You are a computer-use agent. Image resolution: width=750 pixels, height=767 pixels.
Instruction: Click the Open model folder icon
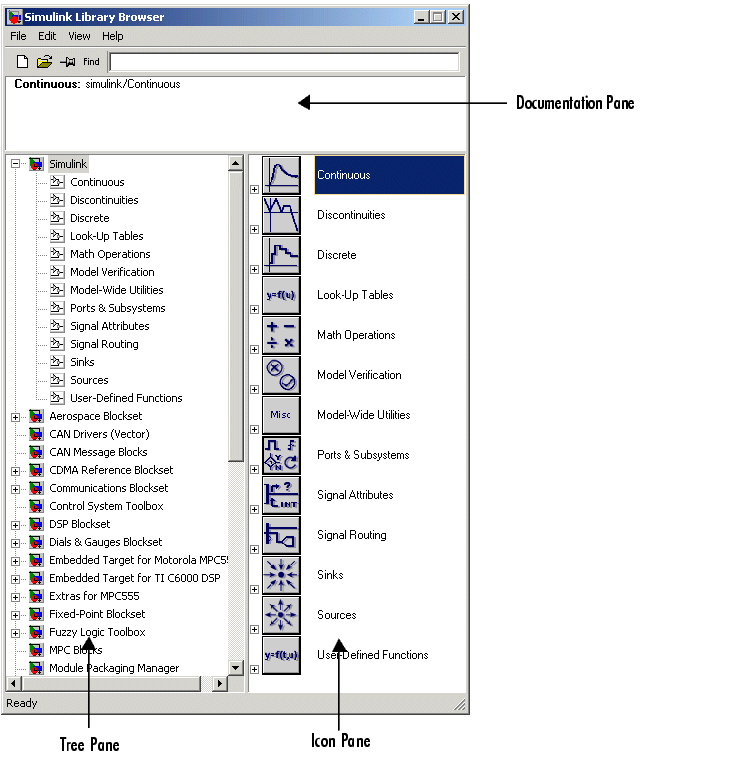pyautogui.click(x=44, y=62)
